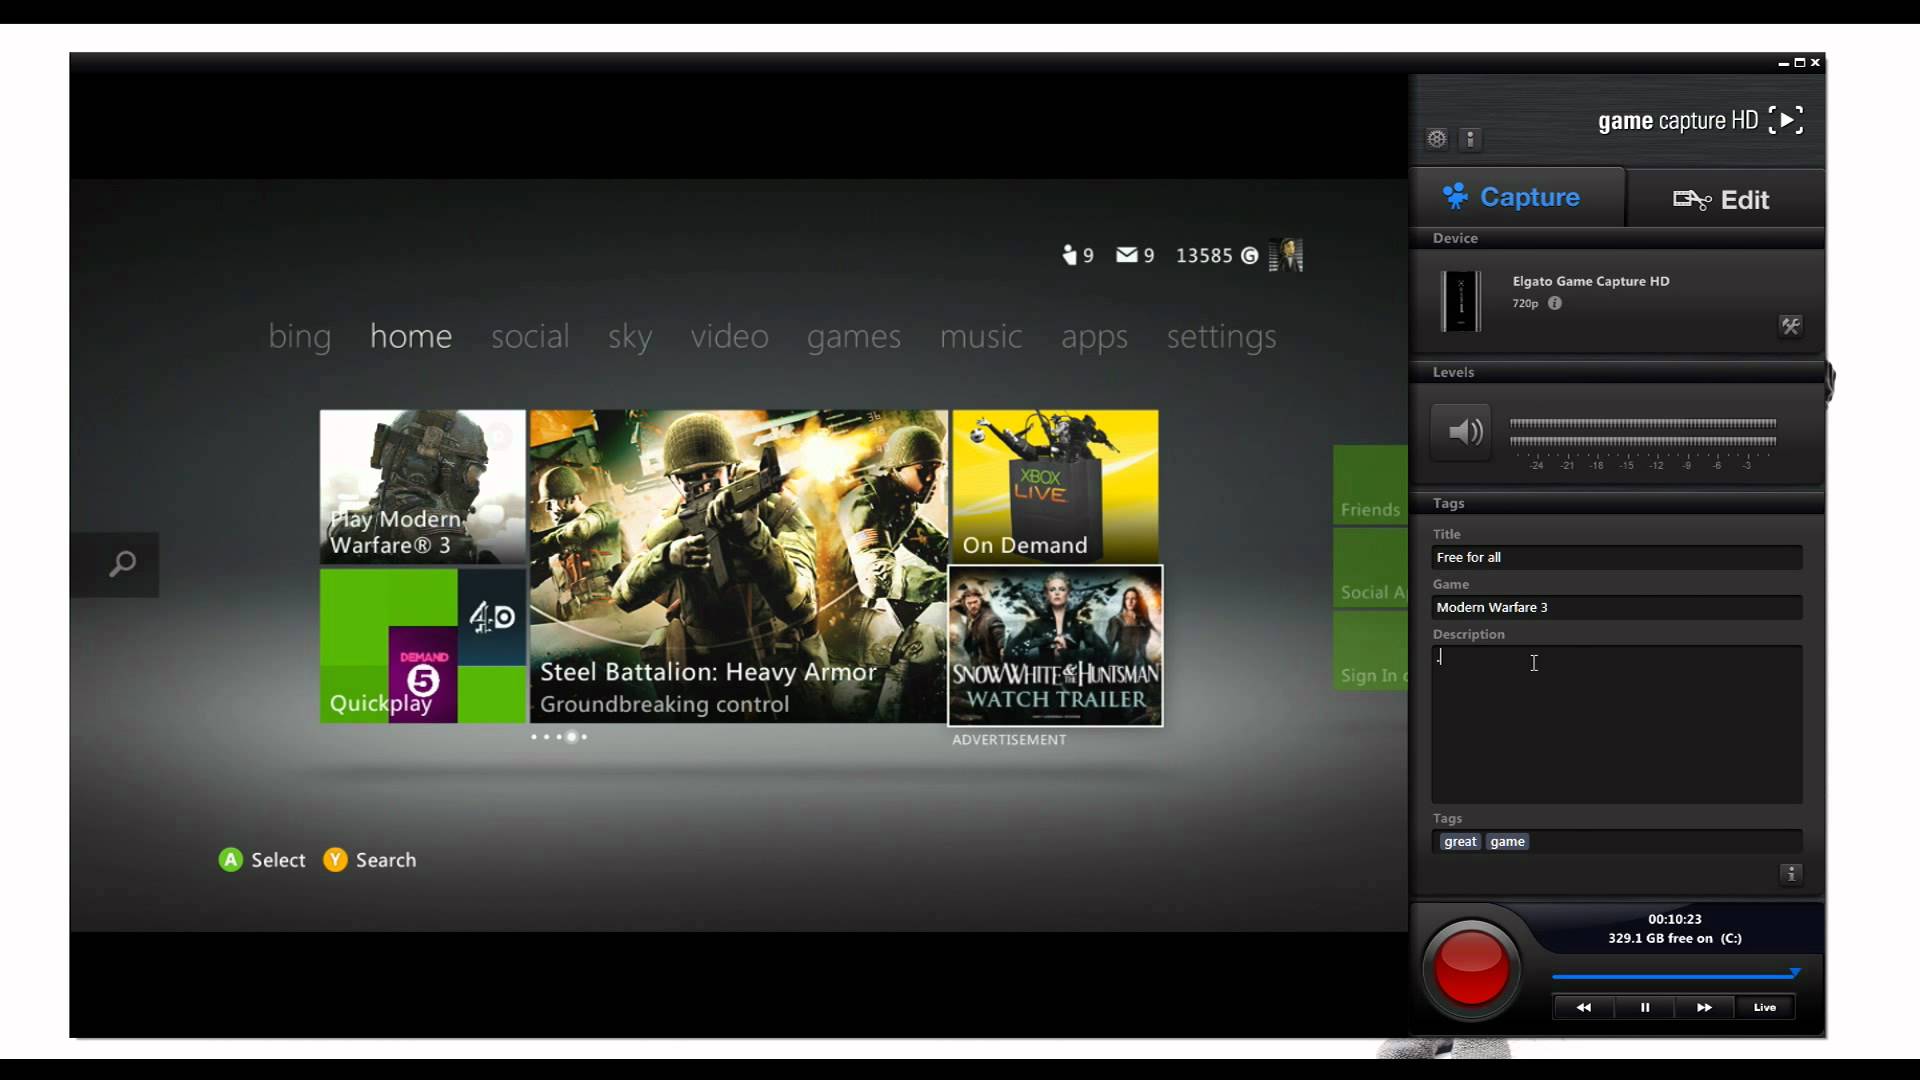Click the Elgato device thumbnail
This screenshot has width=1920, height=1080.
(x=1460, y=300)
